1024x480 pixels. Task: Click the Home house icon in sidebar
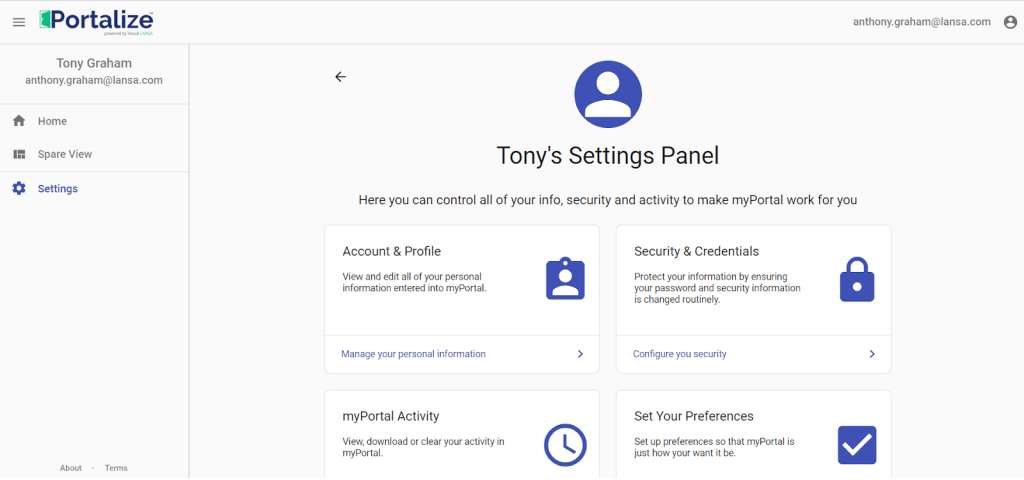click(x=19, y=121)
